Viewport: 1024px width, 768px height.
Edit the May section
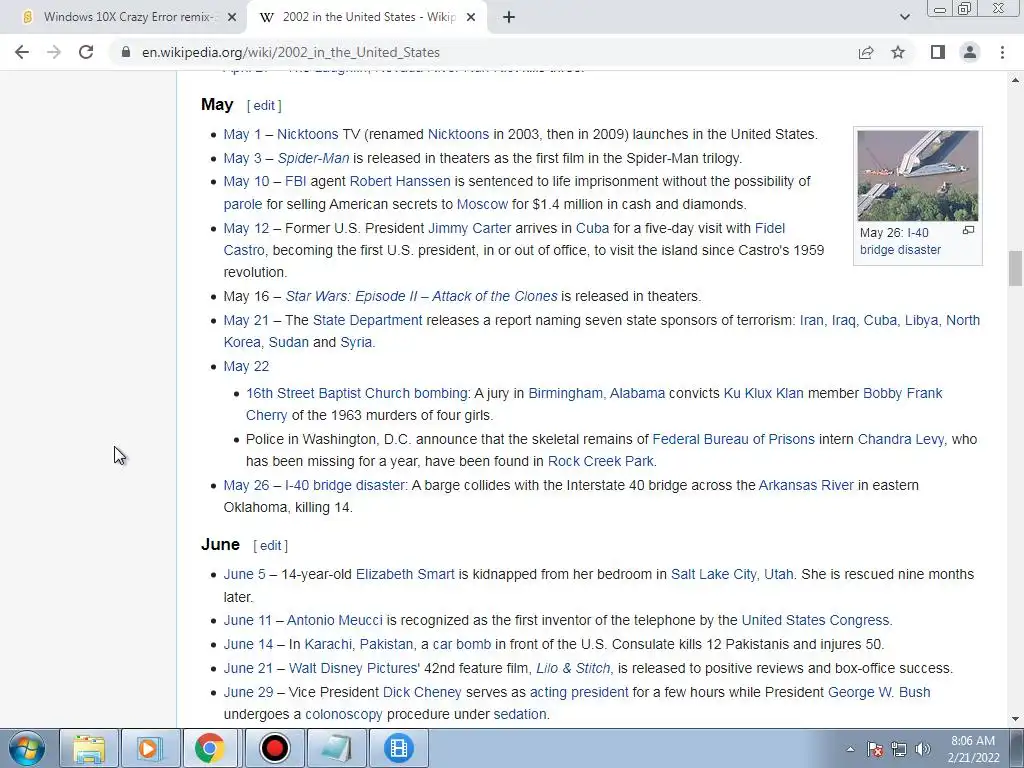point(264,106)
